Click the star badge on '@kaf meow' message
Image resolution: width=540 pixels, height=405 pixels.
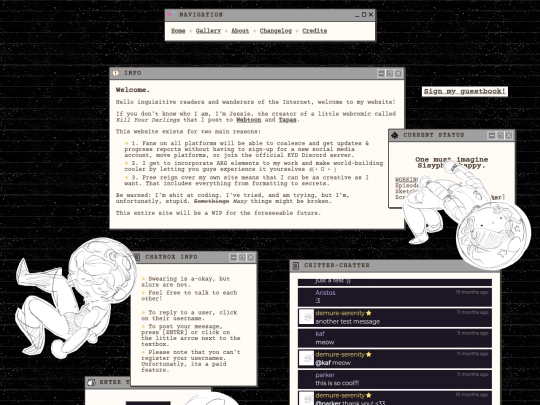369,354
